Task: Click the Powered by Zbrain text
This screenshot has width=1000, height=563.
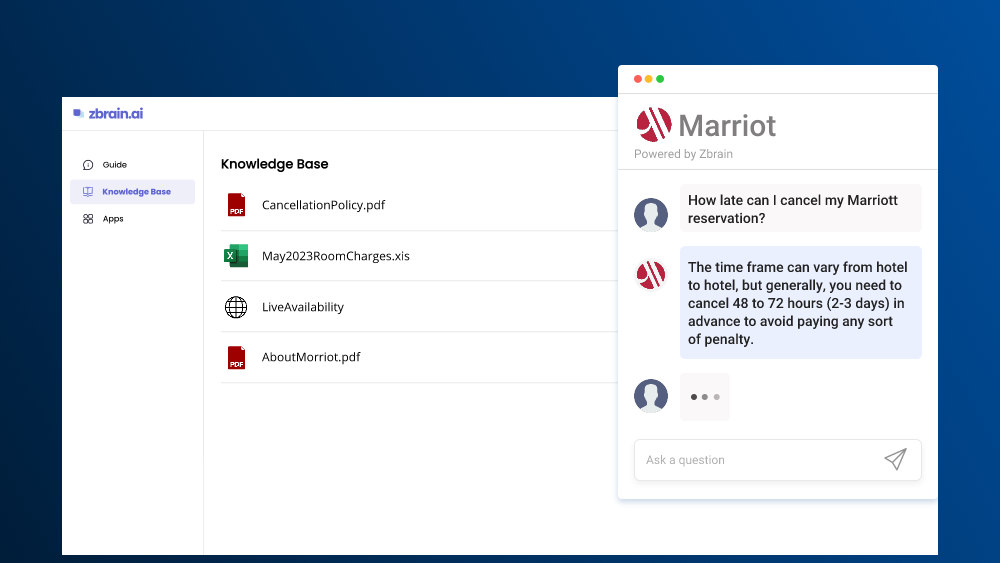Action: (683, 154)
